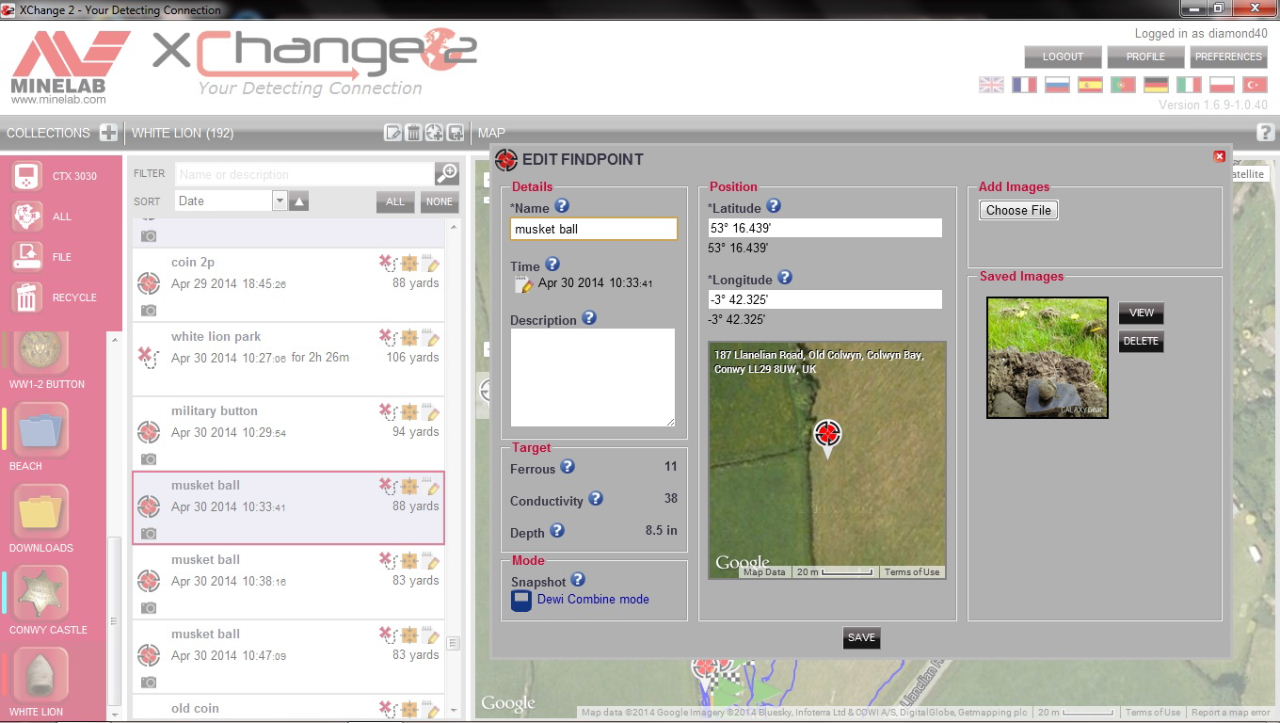This screenshot has height=723, width=1280.
Task: Switch language to the UK flag
Action: pyautogui.click(x=991, y=85)
